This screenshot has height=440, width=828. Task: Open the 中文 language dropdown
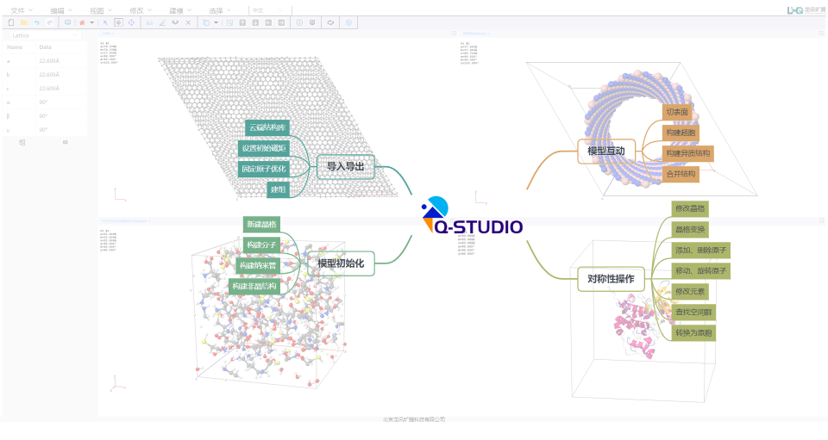[260, 10]
